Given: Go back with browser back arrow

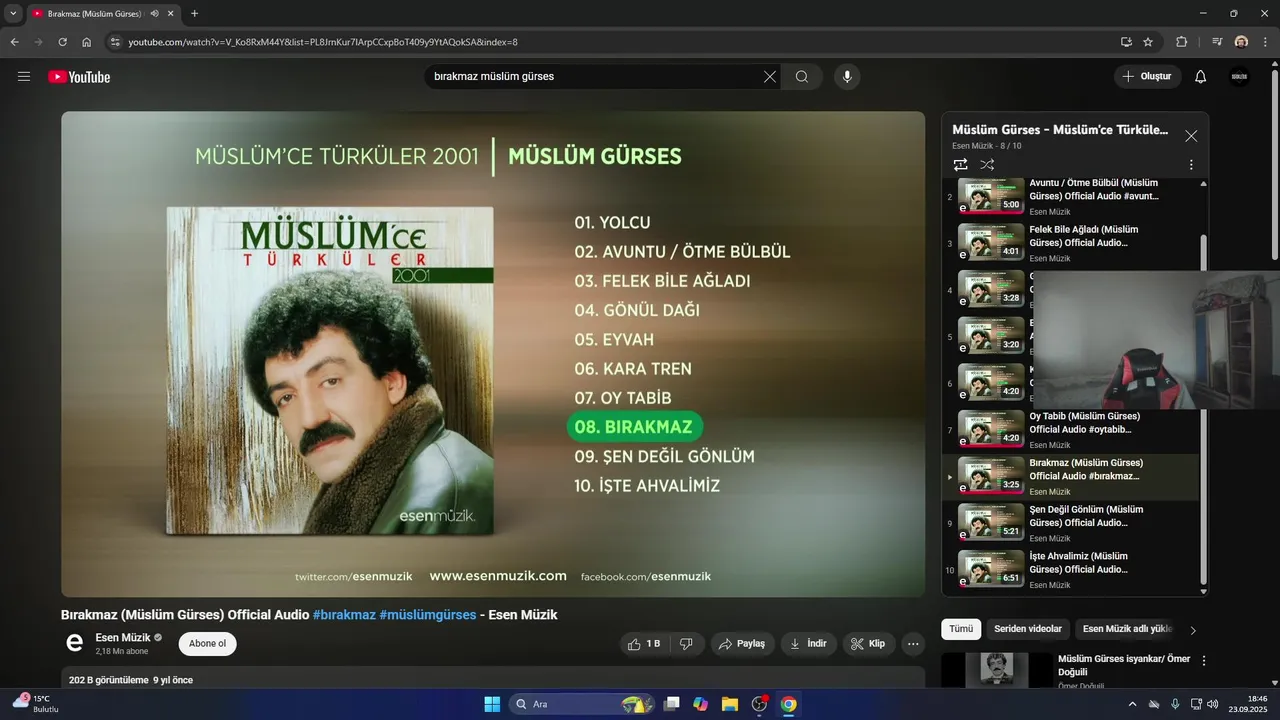Looking at the screenshot, I should (14, 42).
